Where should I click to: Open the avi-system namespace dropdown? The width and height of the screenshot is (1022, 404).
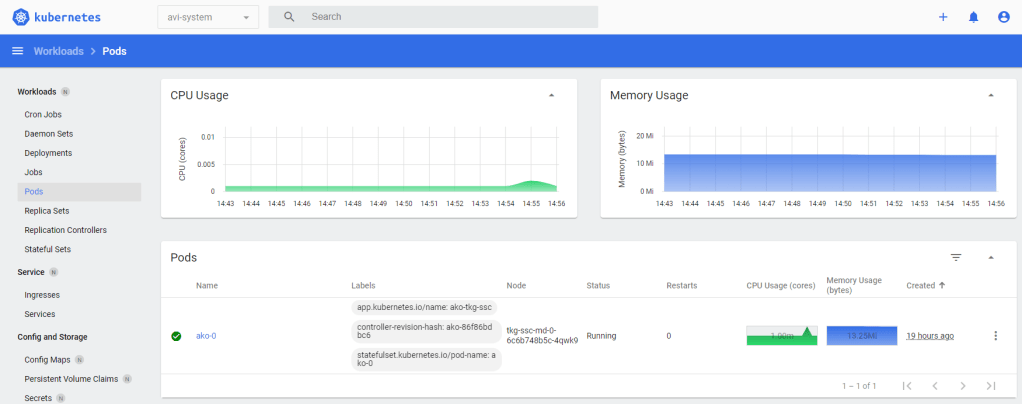207,17
